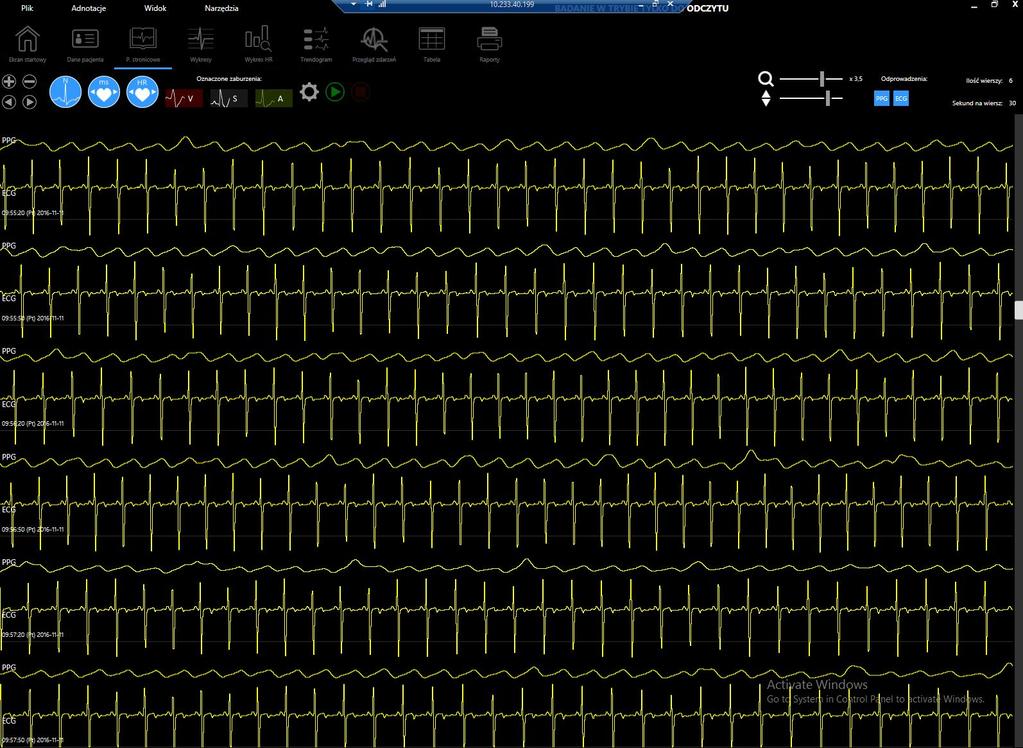Start playback with the green play button

[x=335, y=92]
